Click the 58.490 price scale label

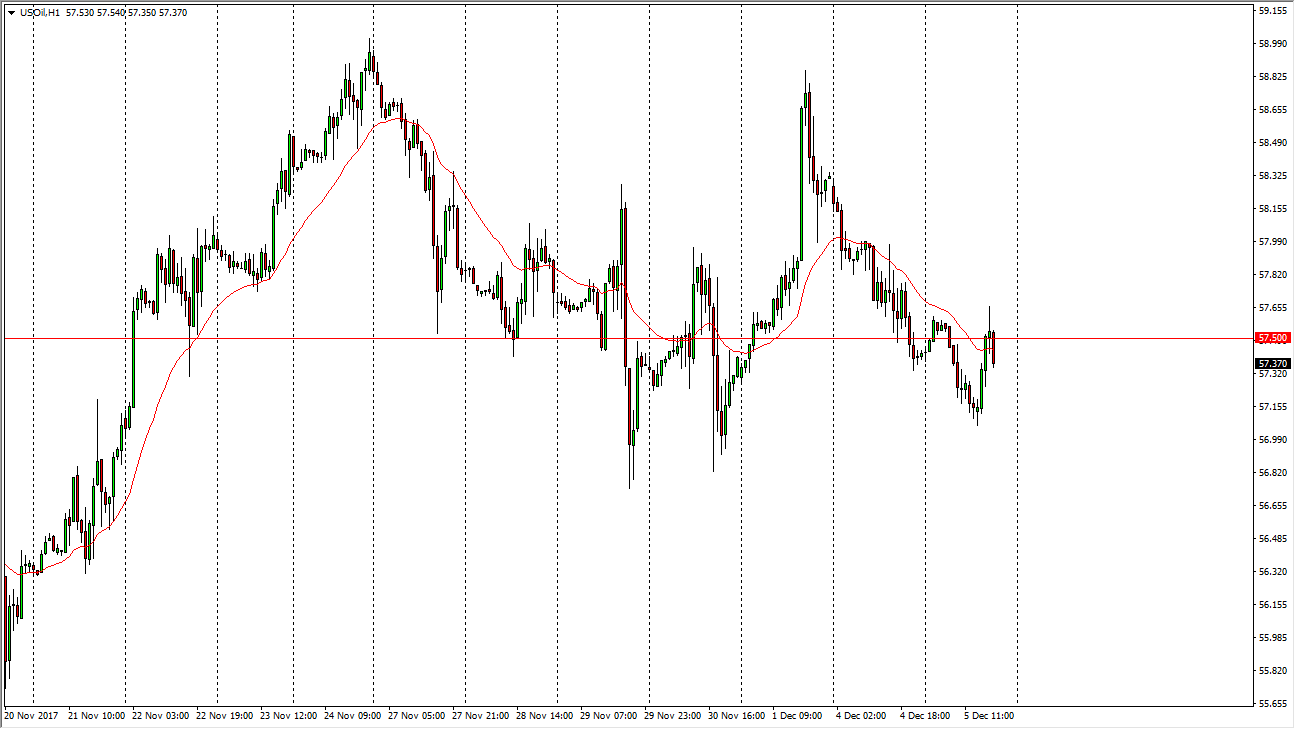[1272, 143]
